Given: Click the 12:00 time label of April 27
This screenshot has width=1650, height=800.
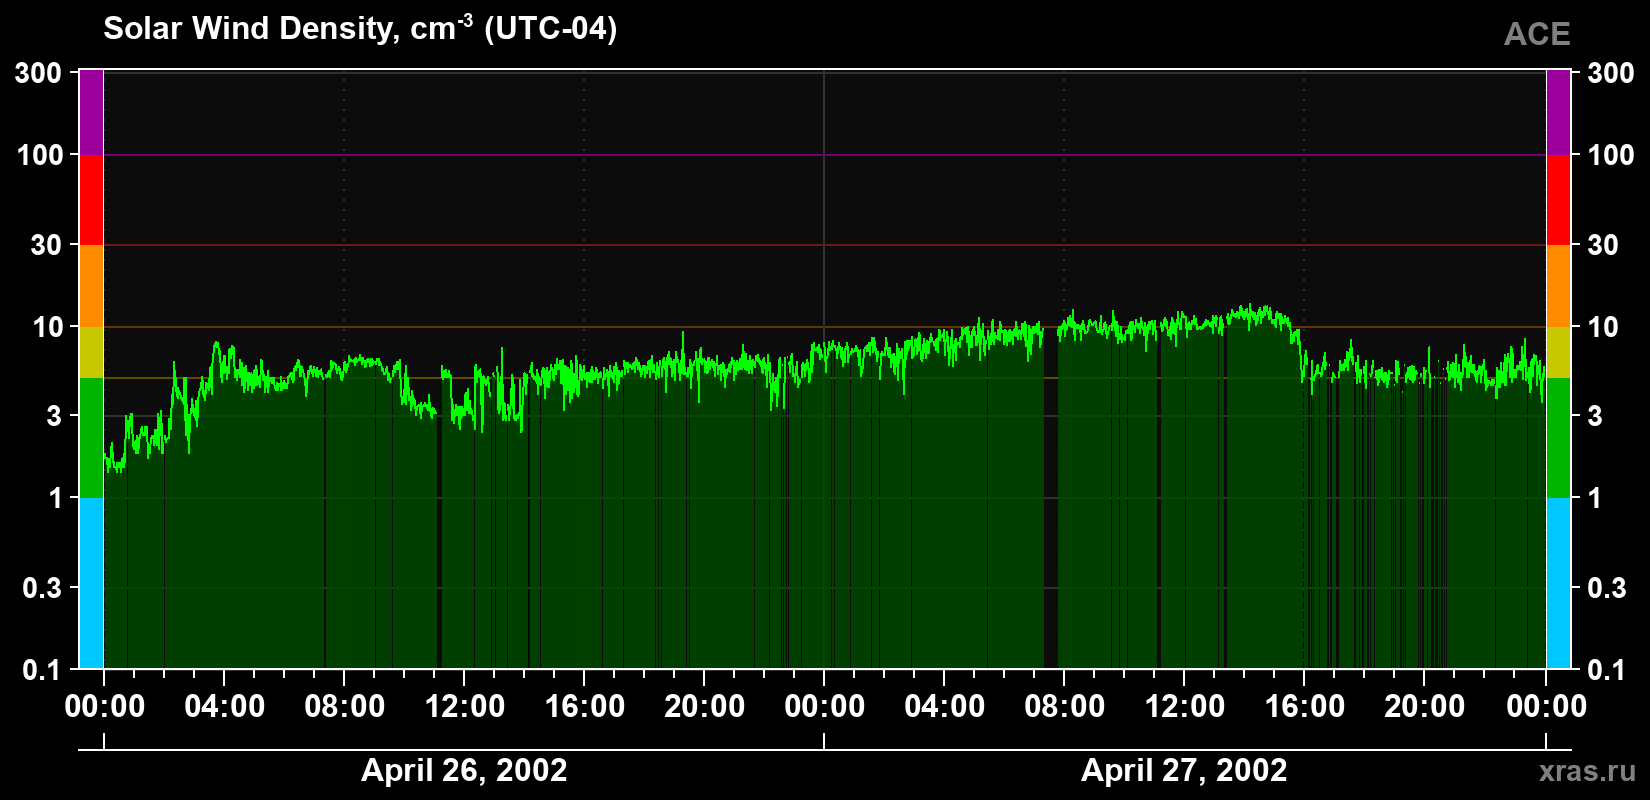Looking at the screenshot, I should click(1184, 707).
